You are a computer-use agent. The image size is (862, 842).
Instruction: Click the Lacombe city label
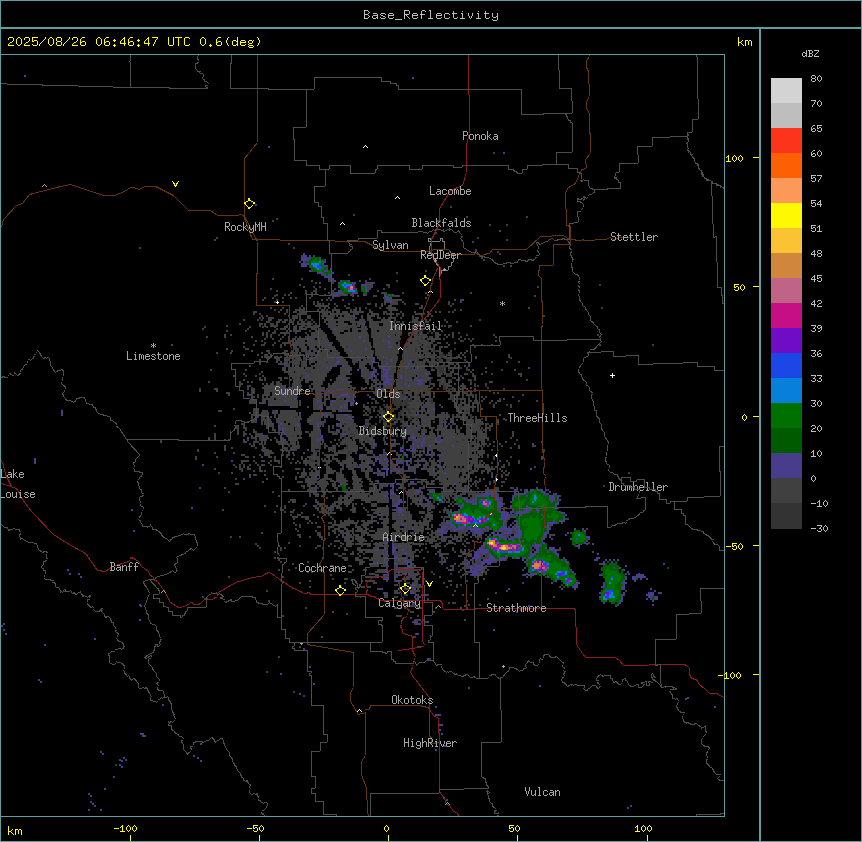point(450,191)
